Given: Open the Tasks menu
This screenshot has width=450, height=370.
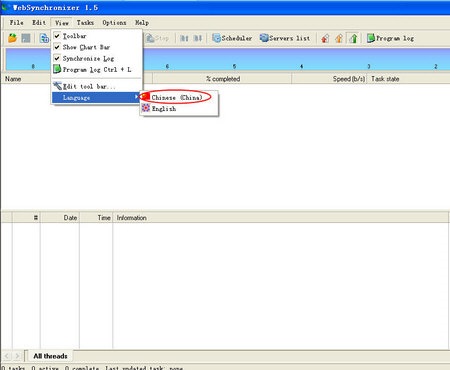Looking at the screenshot, I should (85, 23).
